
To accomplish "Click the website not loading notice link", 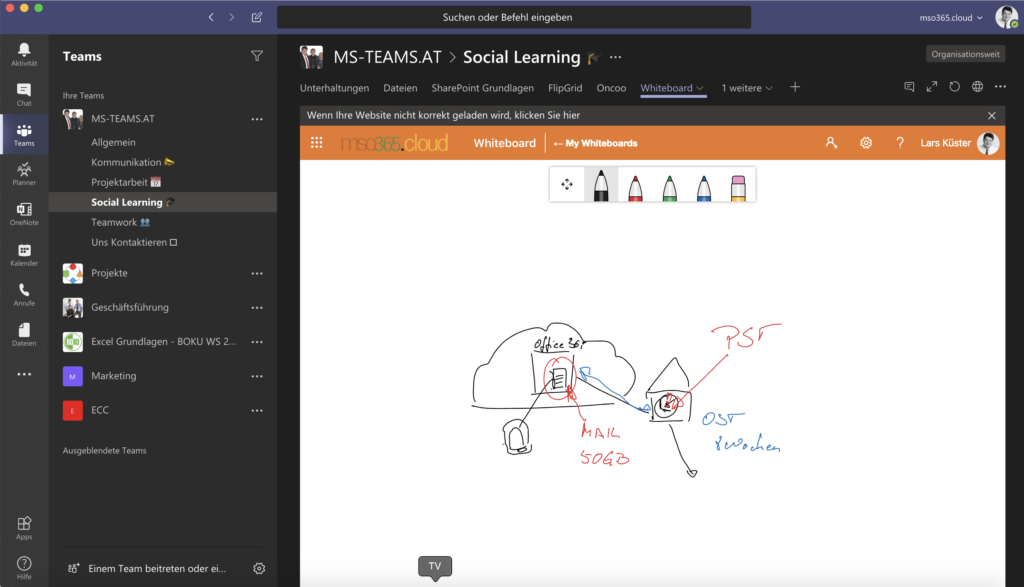I will point(443,115).
